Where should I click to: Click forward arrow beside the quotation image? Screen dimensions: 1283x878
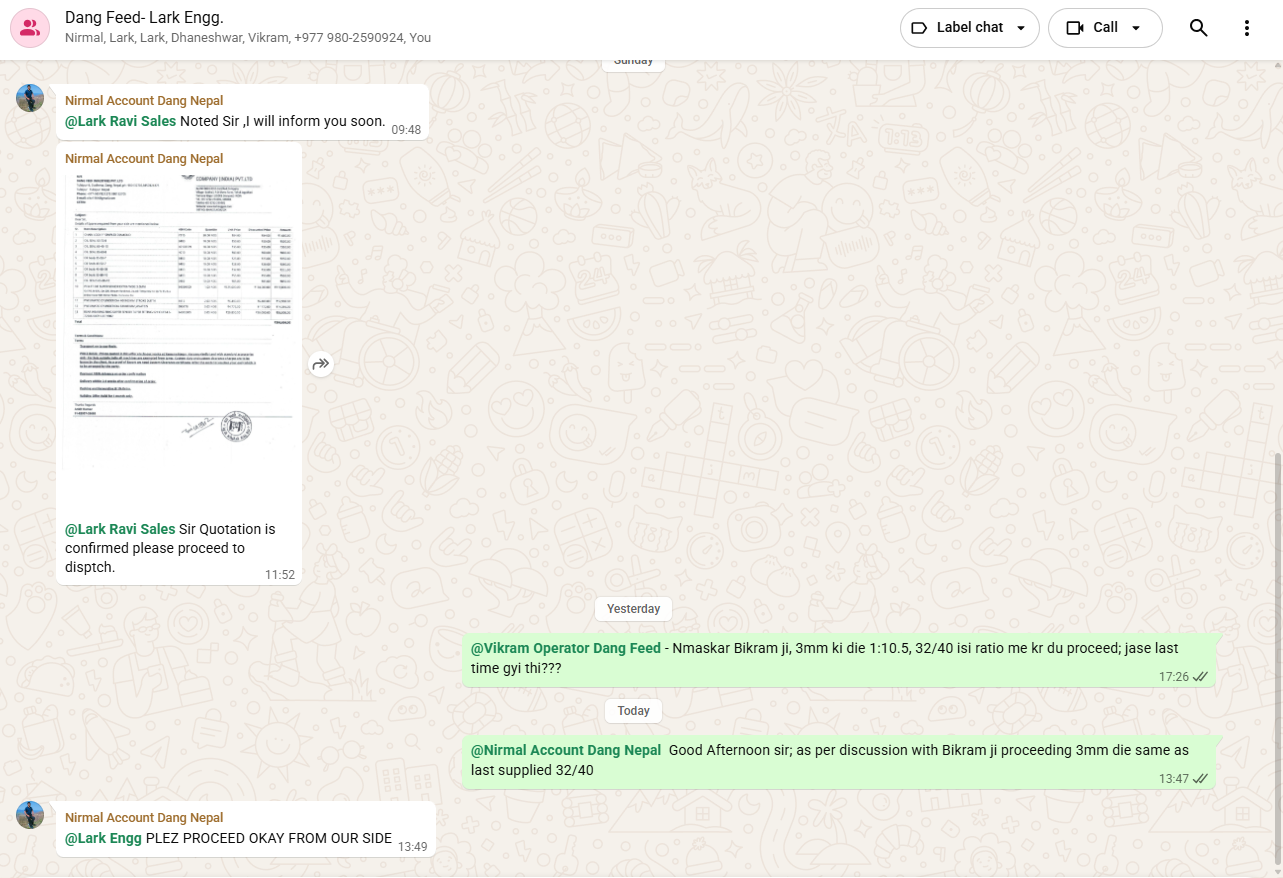[320, 364]
